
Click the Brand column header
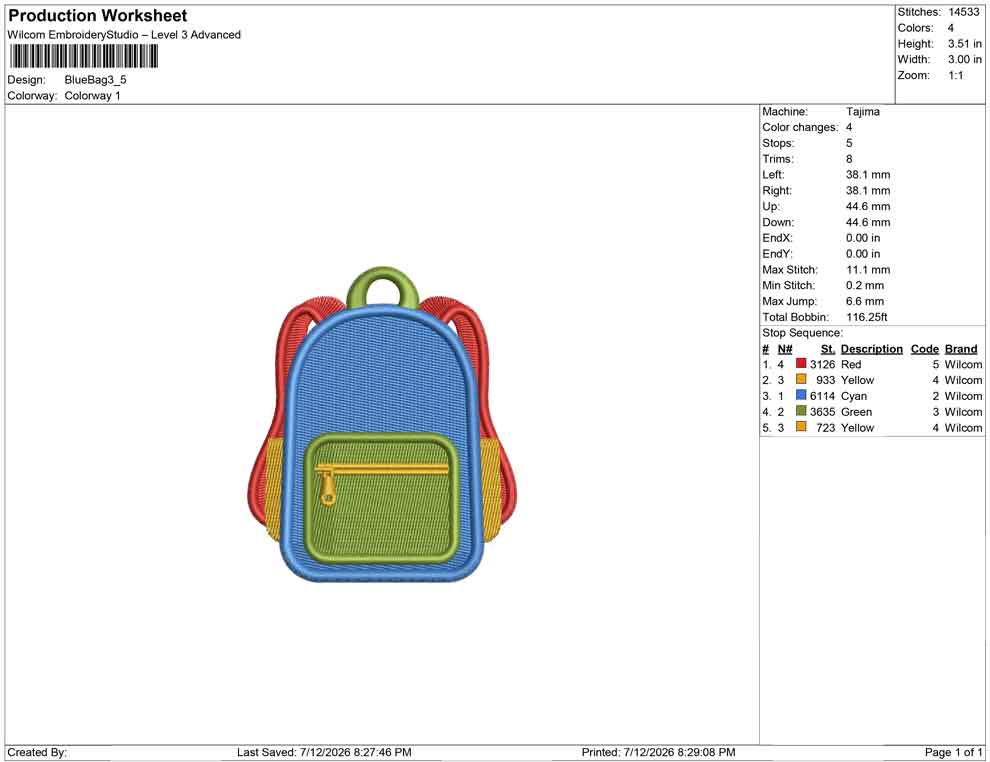coord(961,349)
